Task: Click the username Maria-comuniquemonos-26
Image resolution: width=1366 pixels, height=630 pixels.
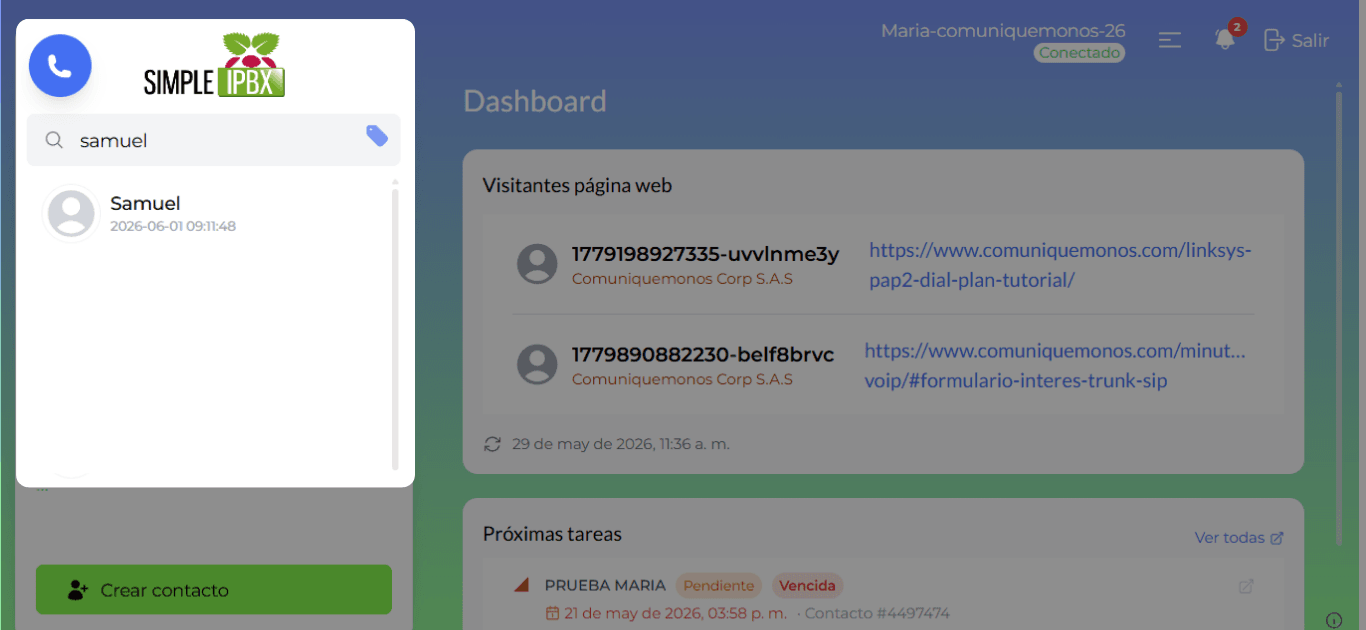Action: tap(1003, 30)
